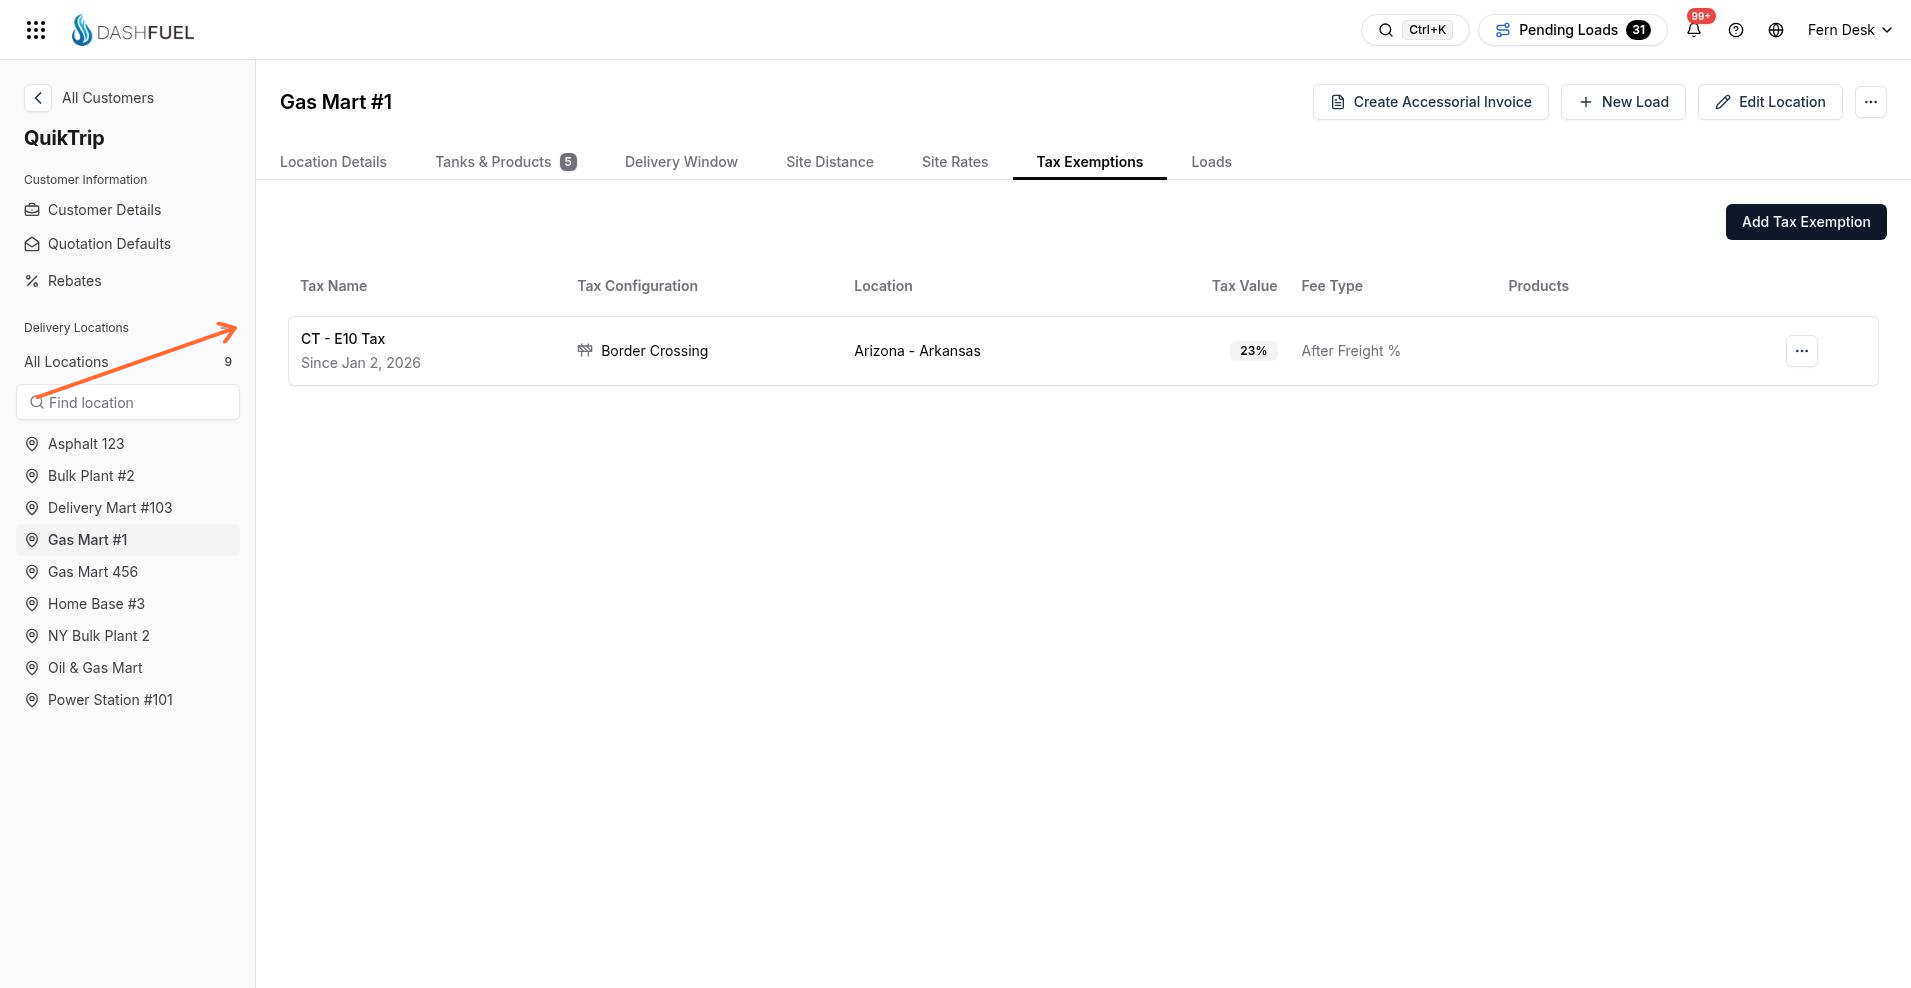Select the Delivery Mart #103 location
This screenshot has width=1911, height=988.
[x=128, y=508]
